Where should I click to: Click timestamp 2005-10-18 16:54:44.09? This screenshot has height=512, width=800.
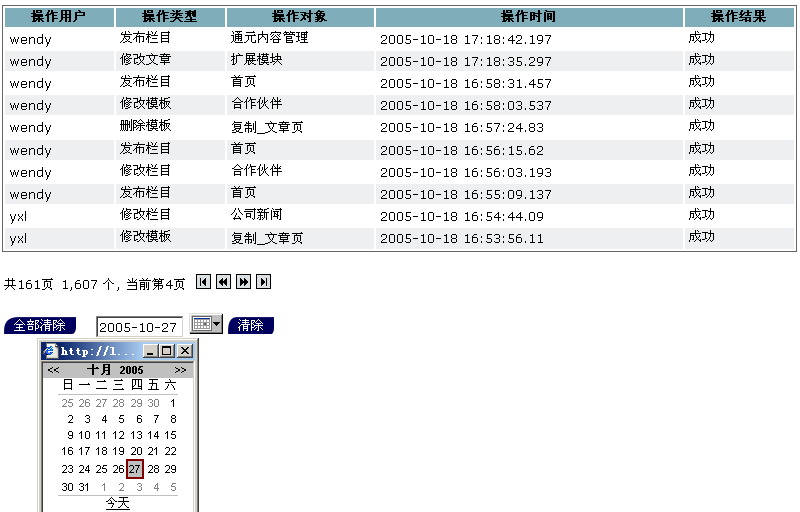pos(462,217)
